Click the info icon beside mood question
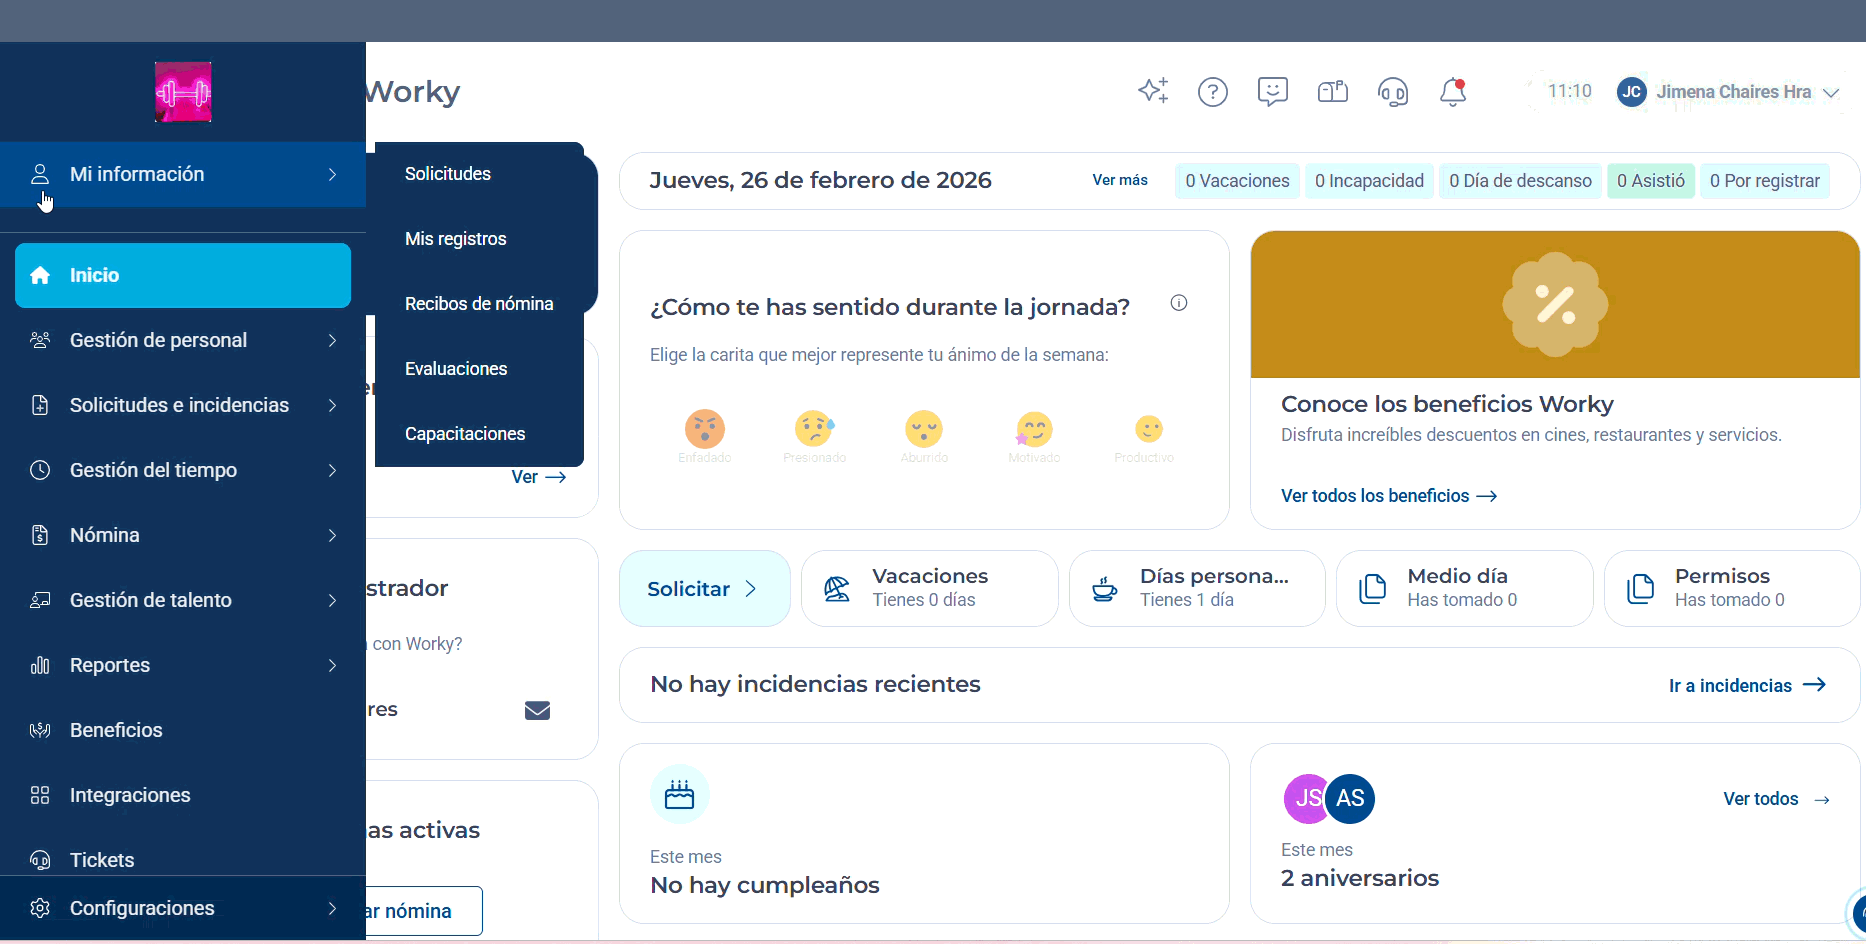The image size is (1866, 944). (x=1179, y=303)
